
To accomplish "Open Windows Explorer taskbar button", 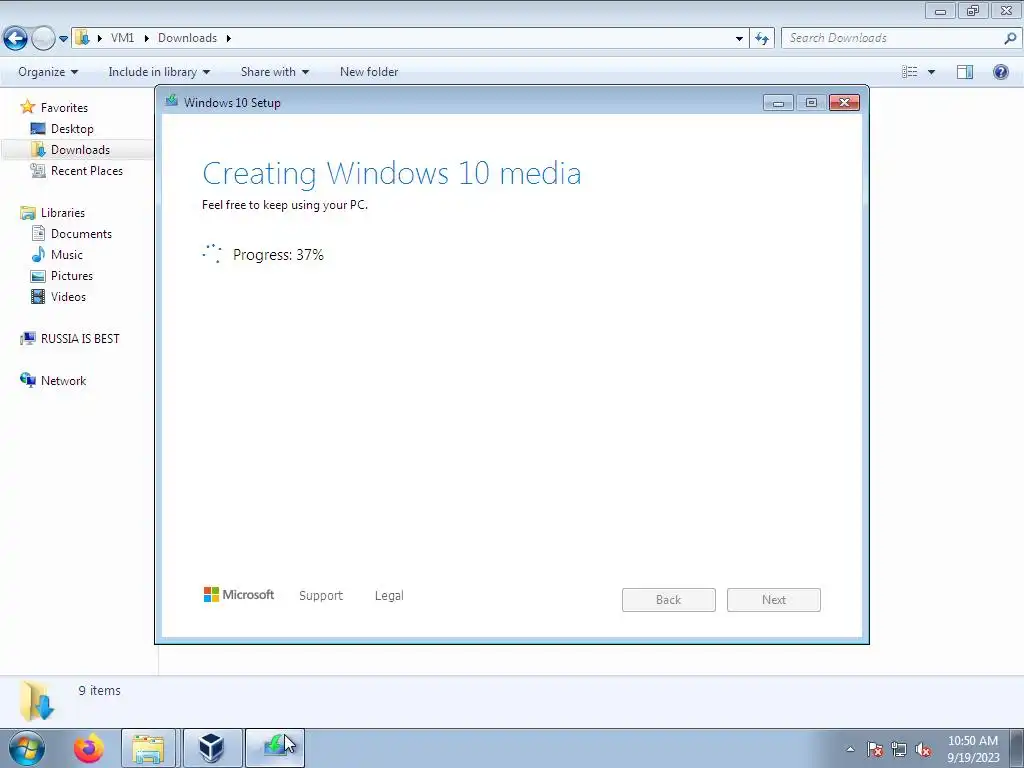I will coord(148,748).
